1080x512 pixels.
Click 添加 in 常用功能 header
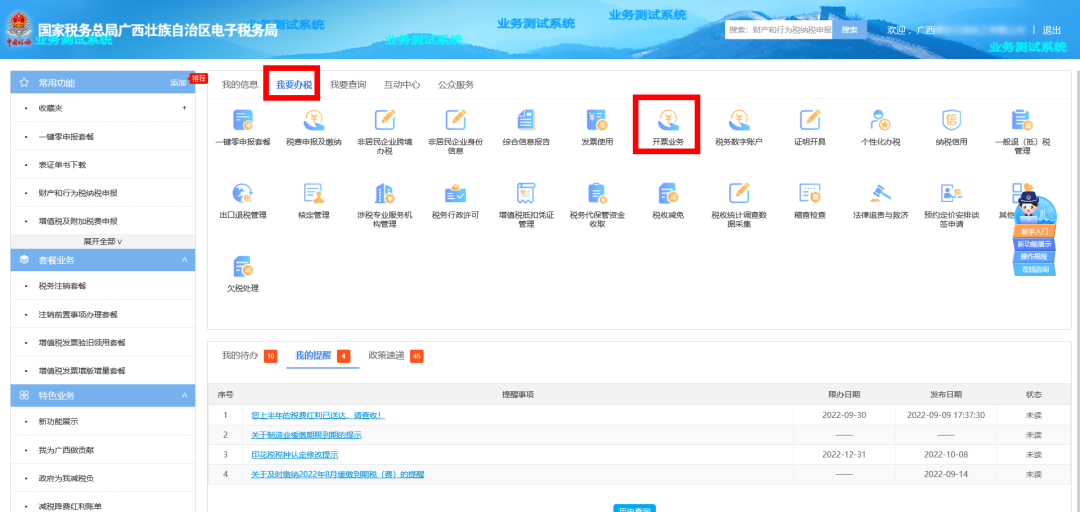(x=178, y=83)
